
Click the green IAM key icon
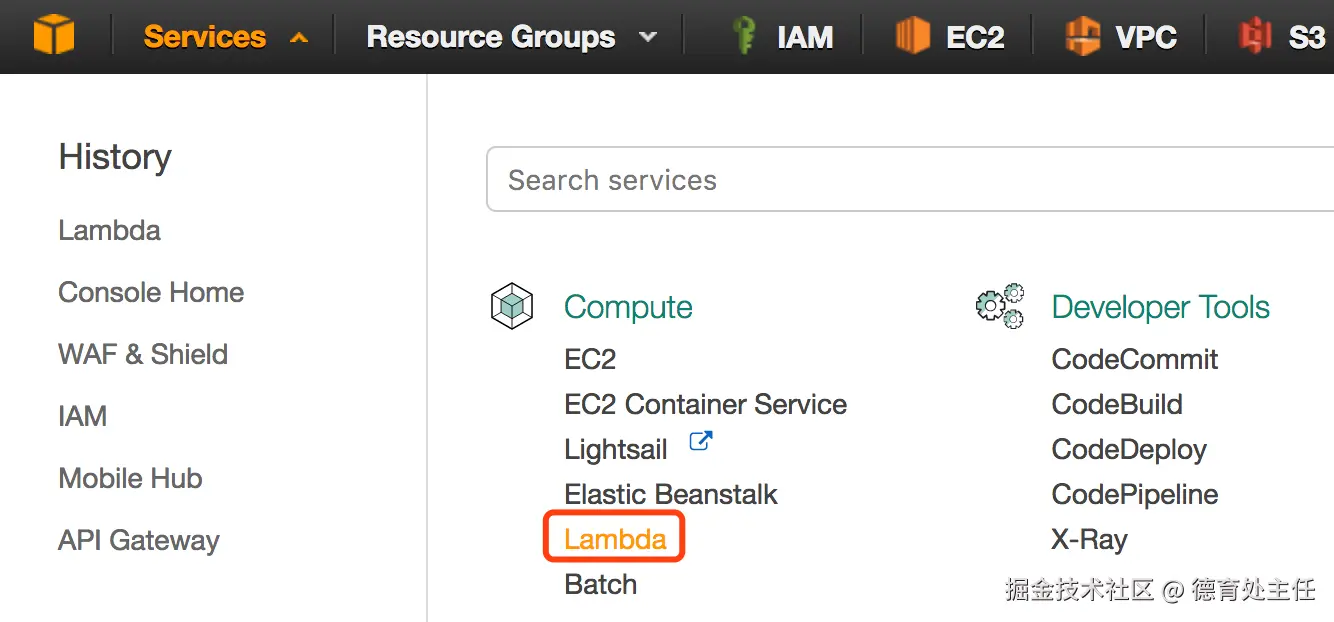point(744,36)
